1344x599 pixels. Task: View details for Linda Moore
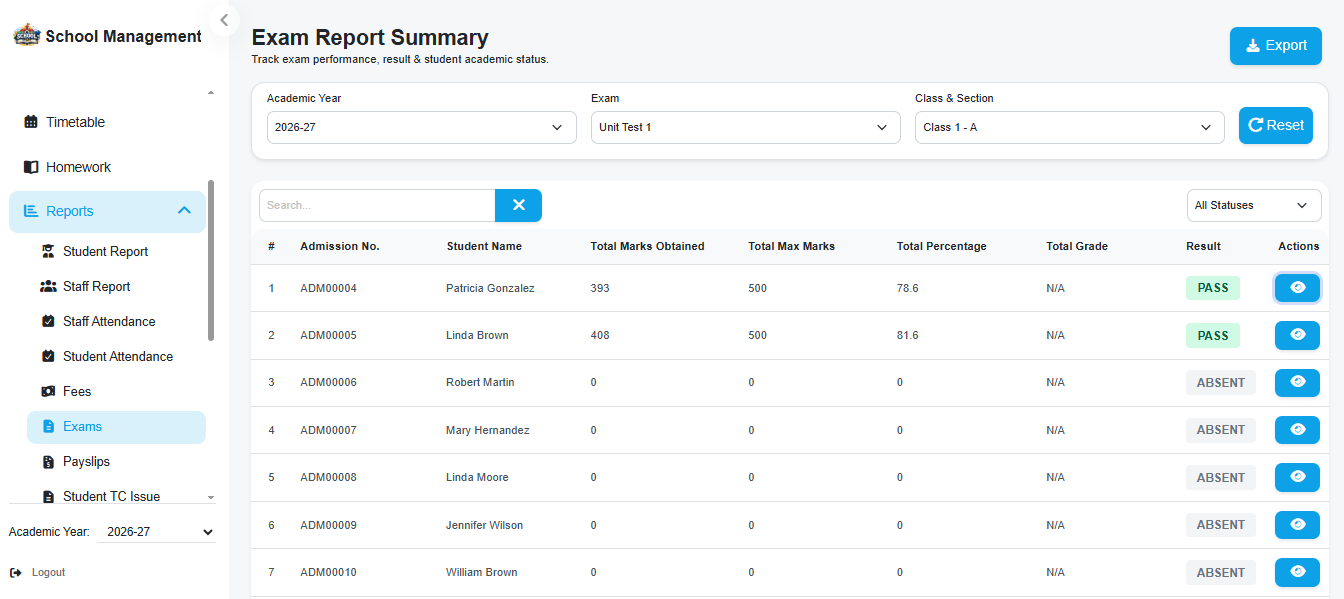click(x=1297, y=477)
